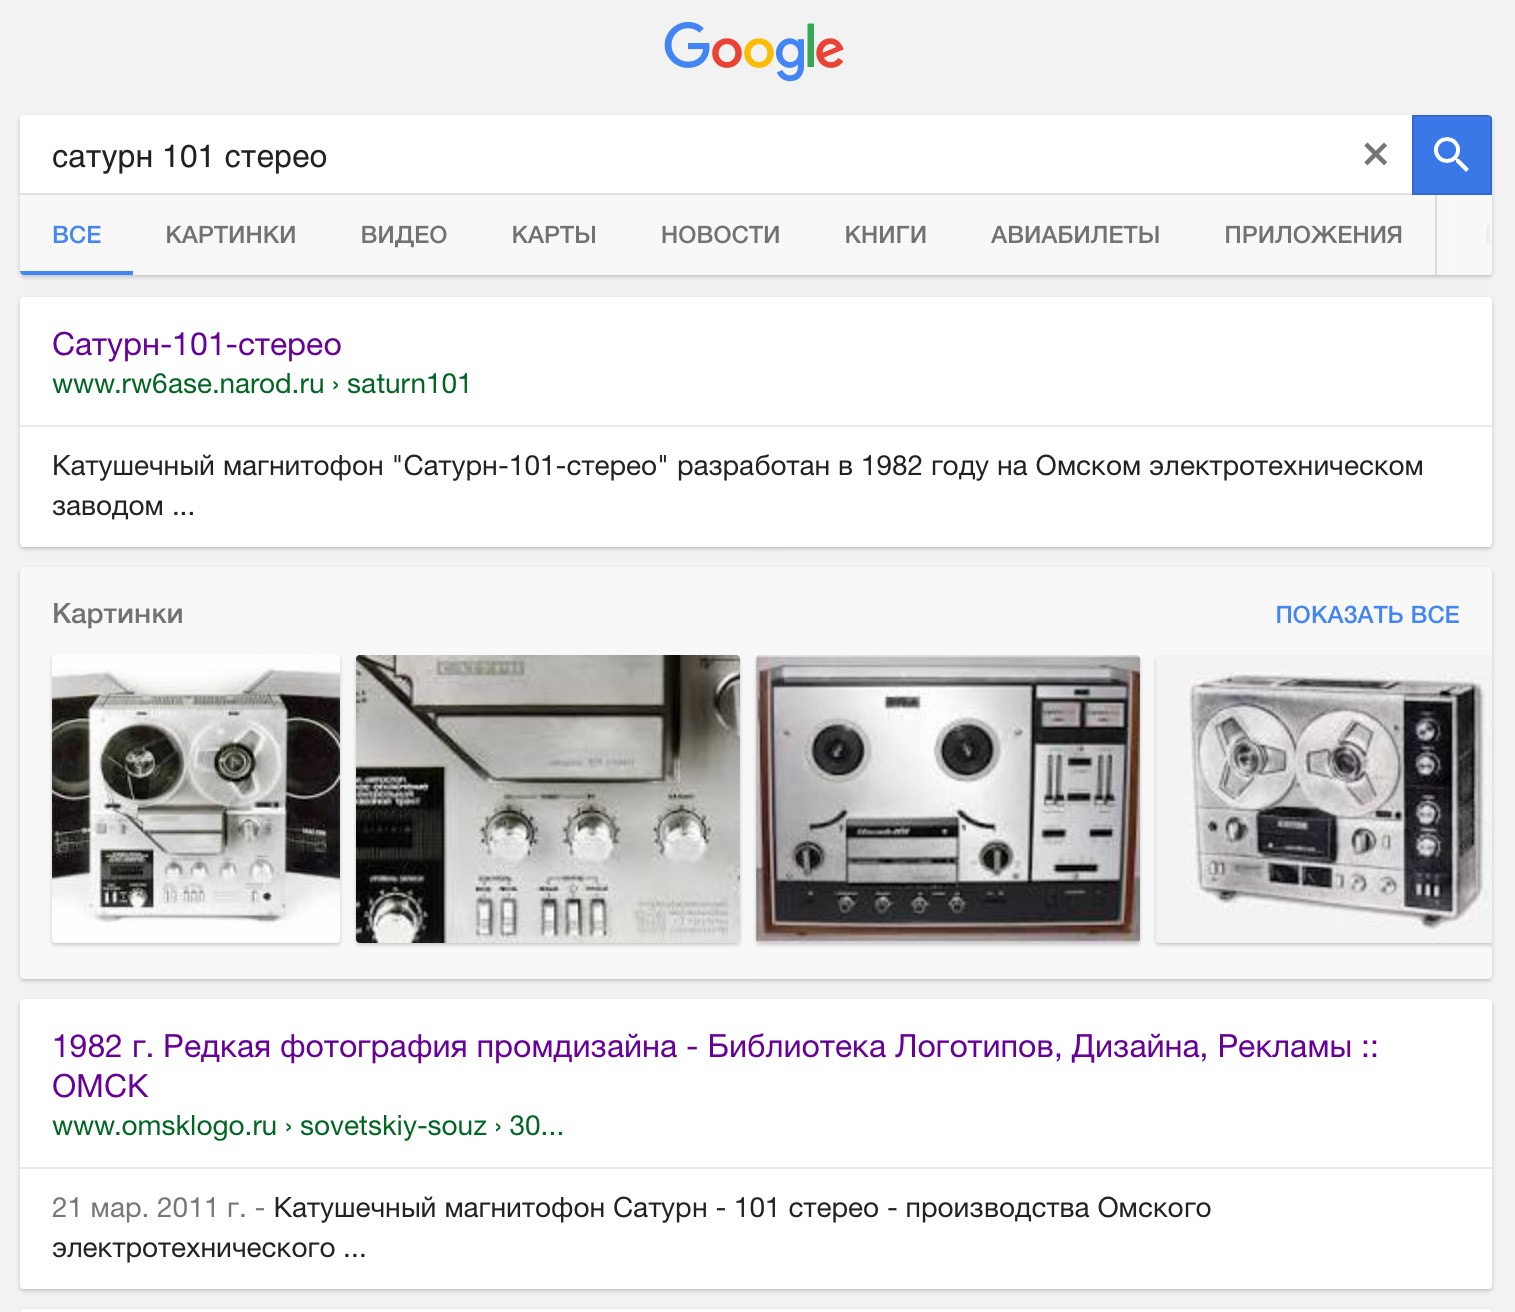
Task: Switch to the Картинки tab
Action: tap(230, 235)
